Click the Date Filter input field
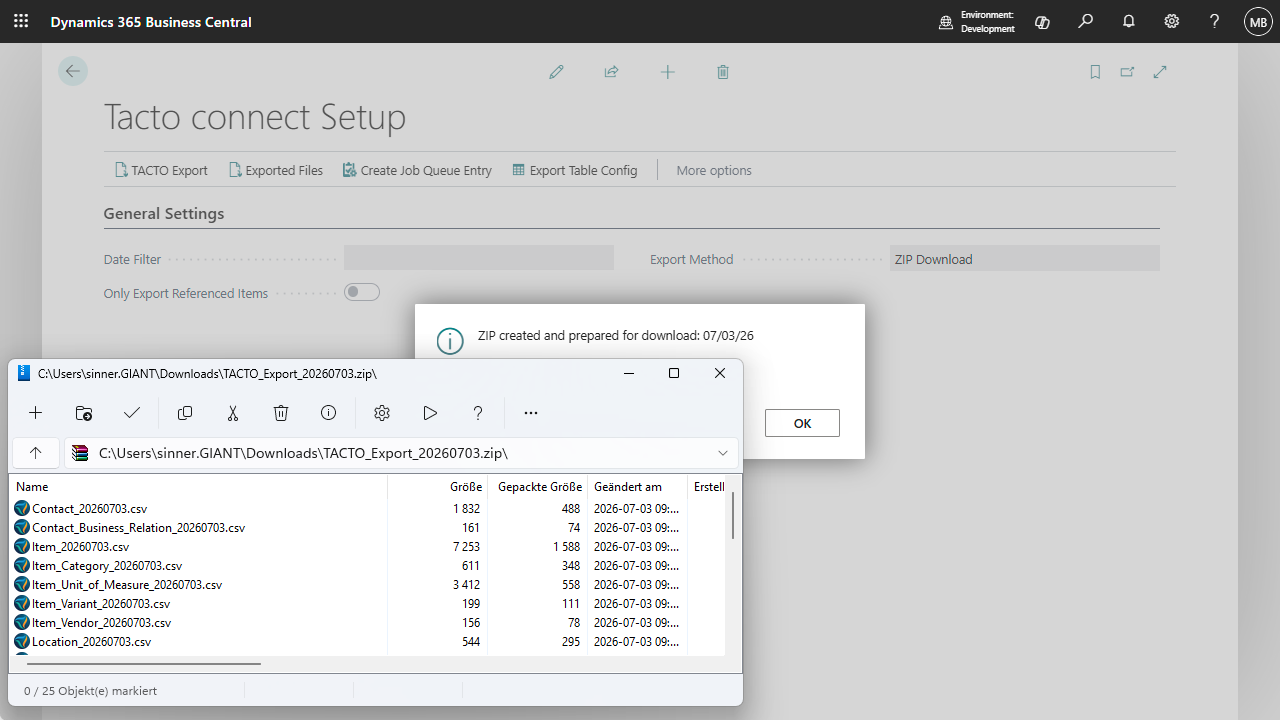The width and height of the screenshot is (1280, 720). pos(479,258)
